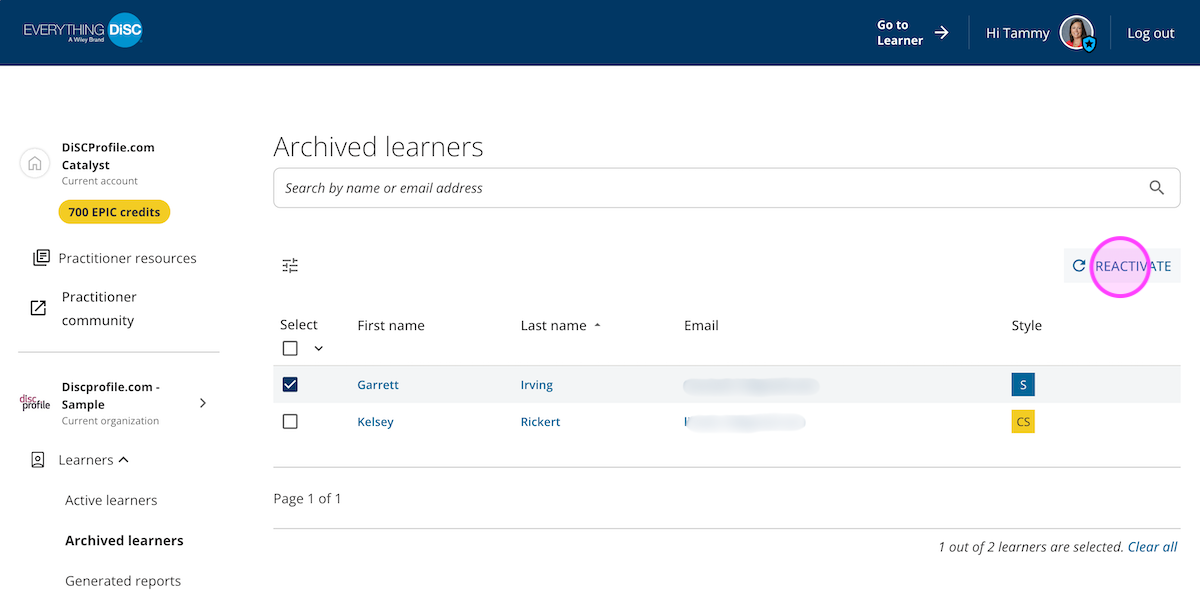Expand the Discprofile.com - Sample organization chevron
This screenshot has height=600, width=1200.
tap(203, 403)
